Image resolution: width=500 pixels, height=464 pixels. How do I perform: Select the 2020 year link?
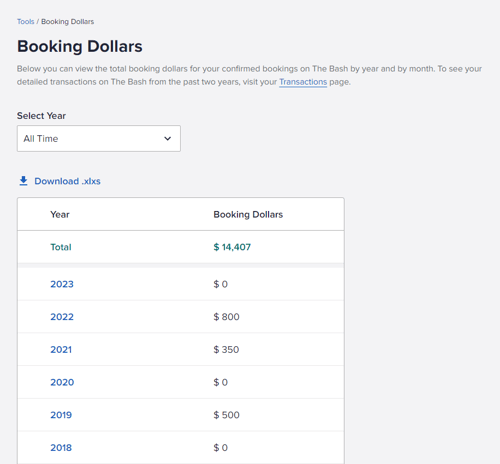pyautogui.click(x=62, y=382)
